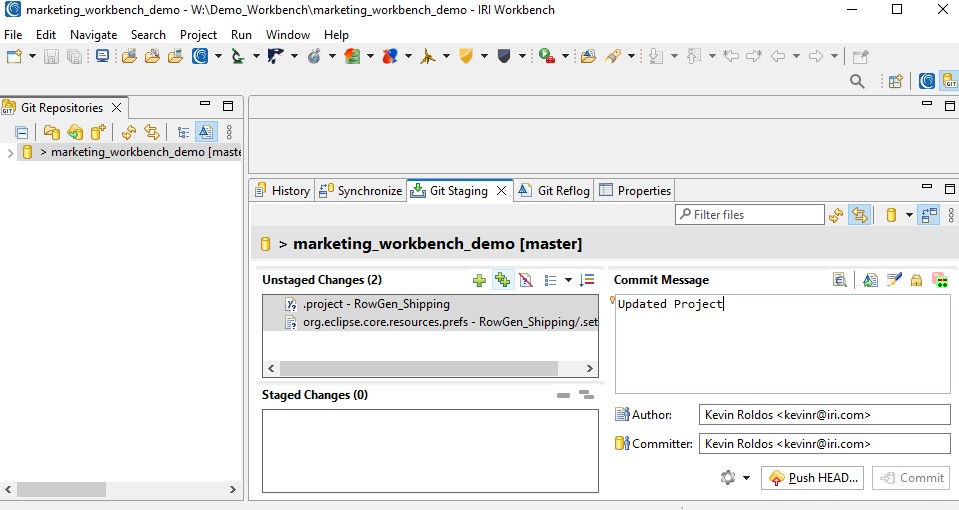Click the Push HEAD... button

813,478
